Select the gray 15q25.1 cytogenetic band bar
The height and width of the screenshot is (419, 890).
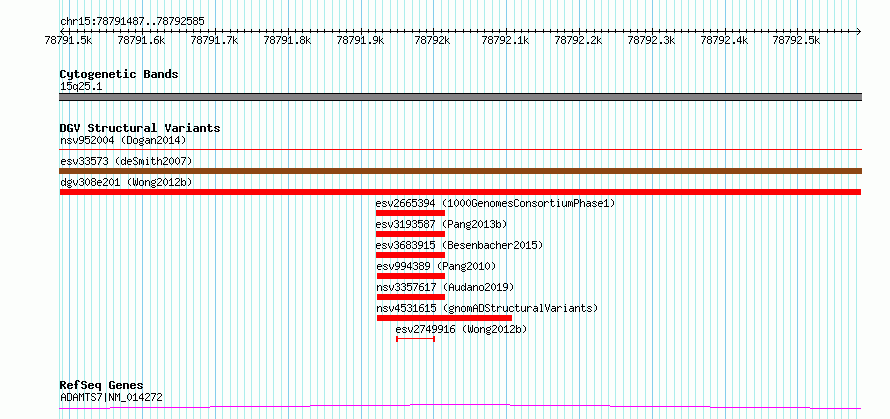click(460, 97)
